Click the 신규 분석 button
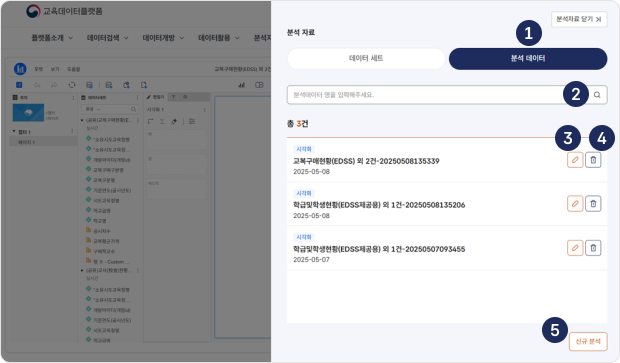620x363 pixels. 588,341
